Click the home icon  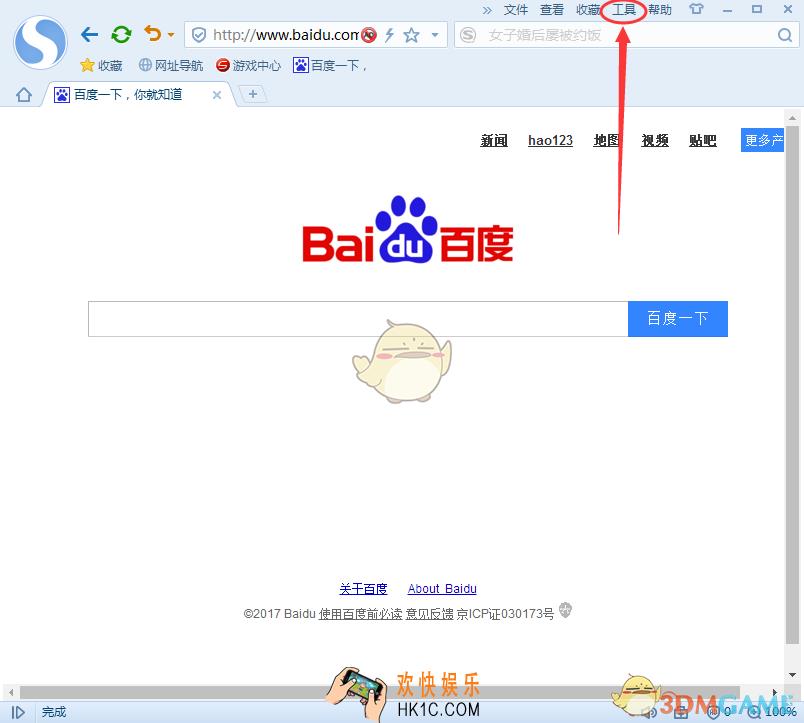pos(24,95)
